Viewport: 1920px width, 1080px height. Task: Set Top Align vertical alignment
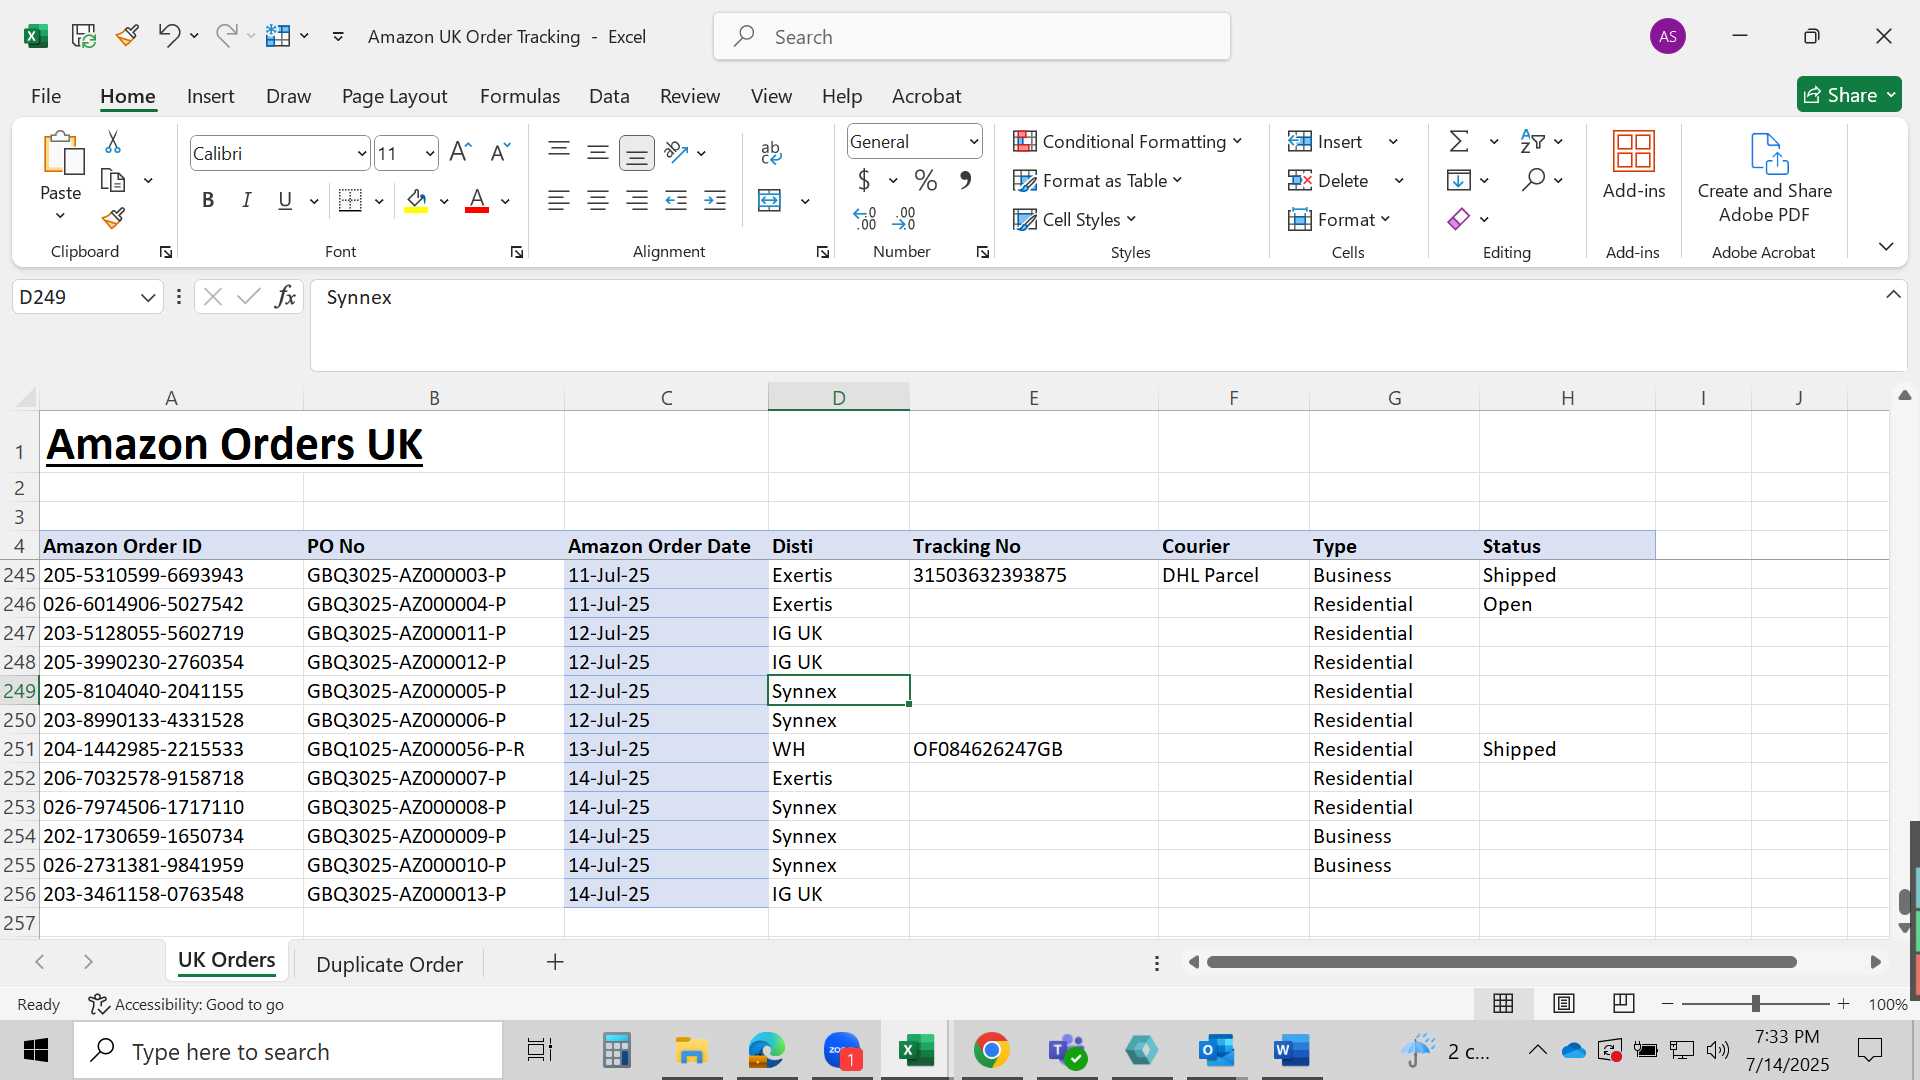tap(559, 152)
